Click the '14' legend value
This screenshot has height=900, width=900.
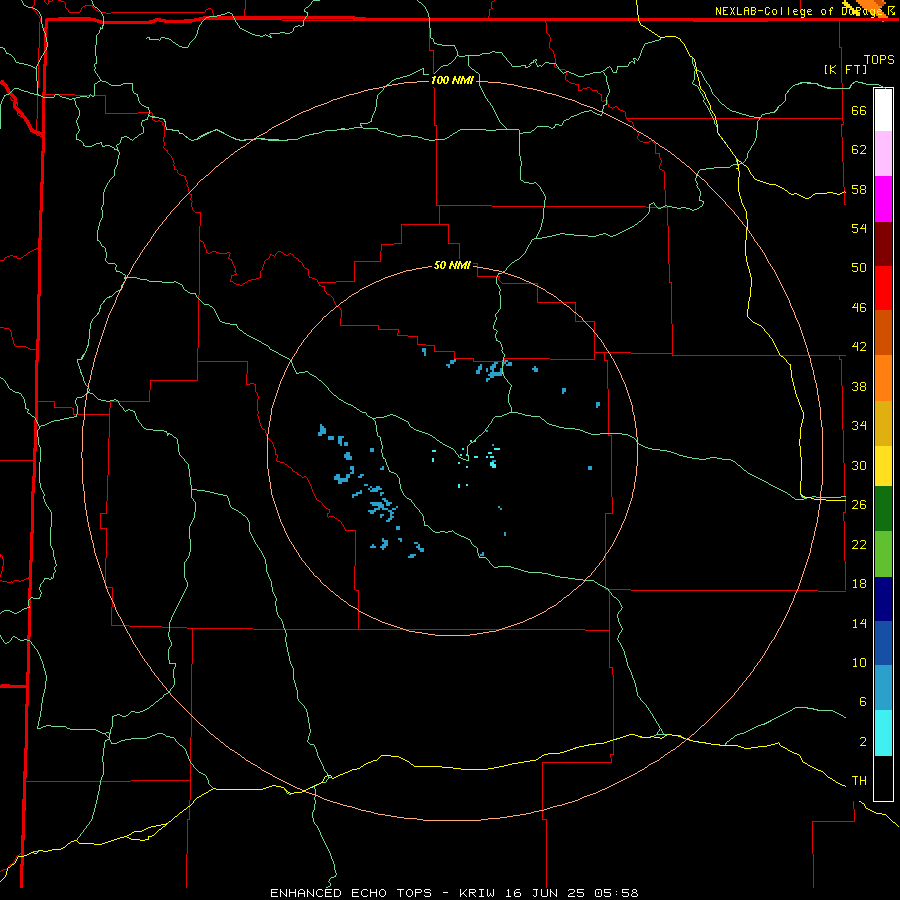click(859, 623)
